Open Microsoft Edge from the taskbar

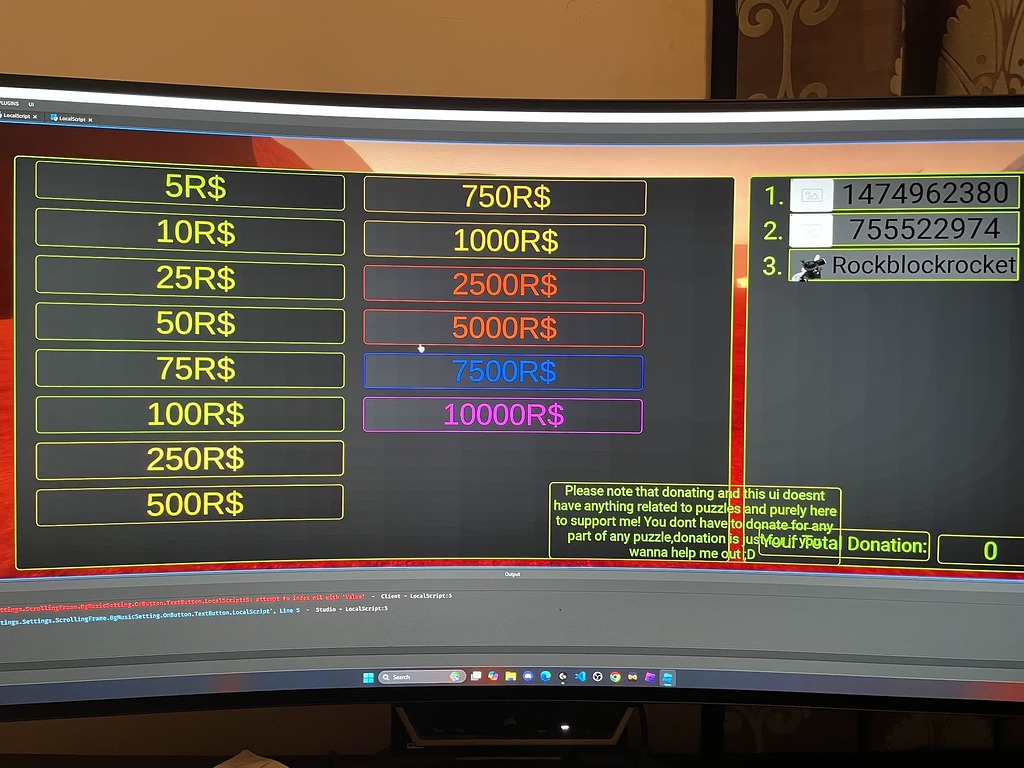pyautogui.click(x=545, y=677)
